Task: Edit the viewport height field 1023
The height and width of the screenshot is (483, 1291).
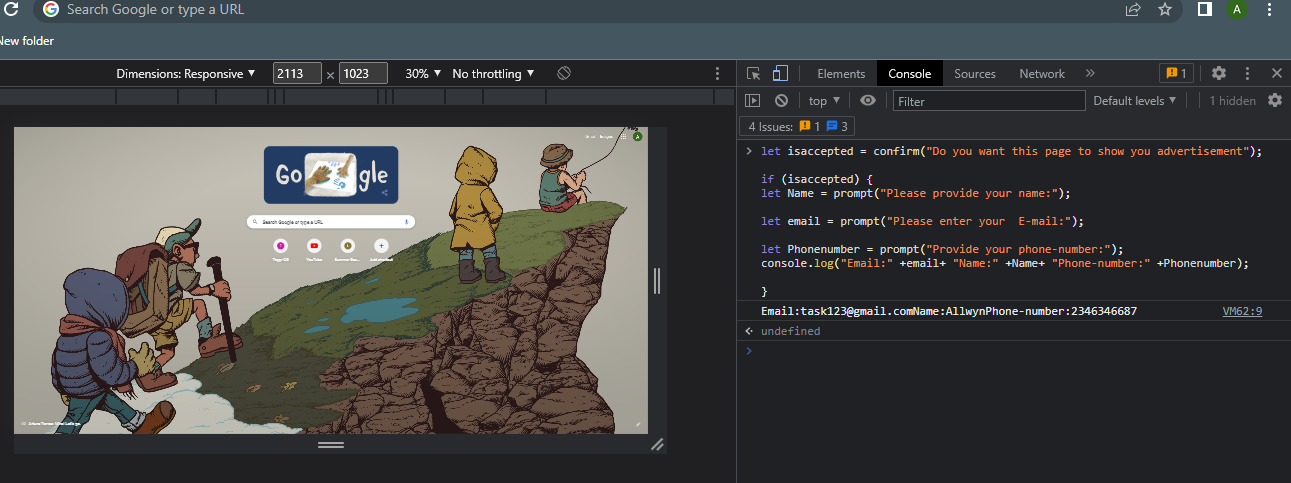Action: point(363,73)
